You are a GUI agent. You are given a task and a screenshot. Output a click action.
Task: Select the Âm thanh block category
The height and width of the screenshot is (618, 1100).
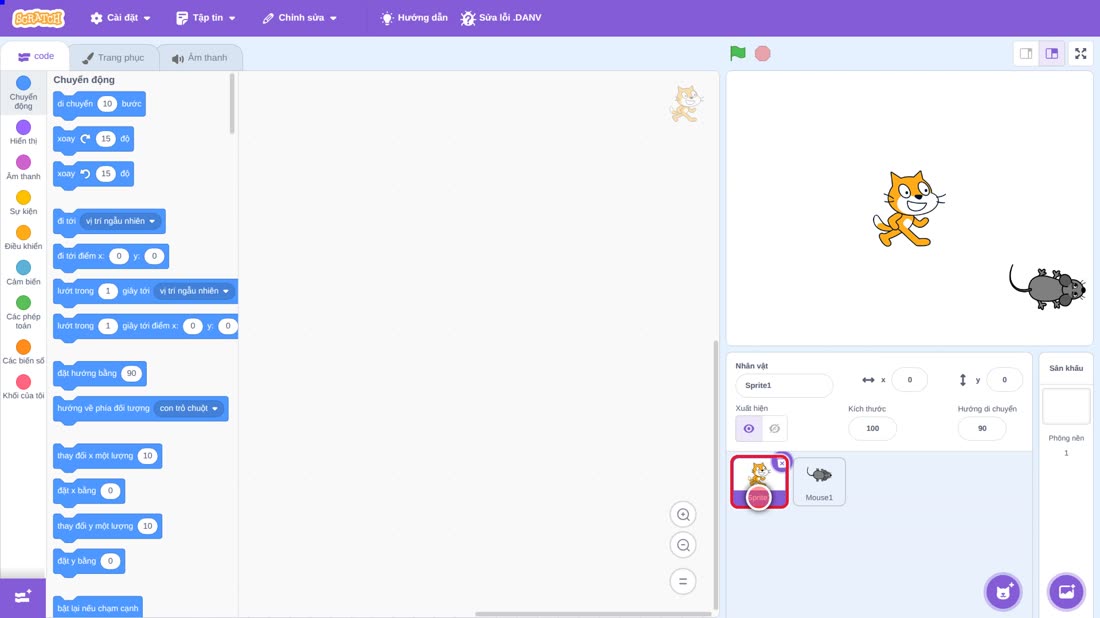click(23, 168)
